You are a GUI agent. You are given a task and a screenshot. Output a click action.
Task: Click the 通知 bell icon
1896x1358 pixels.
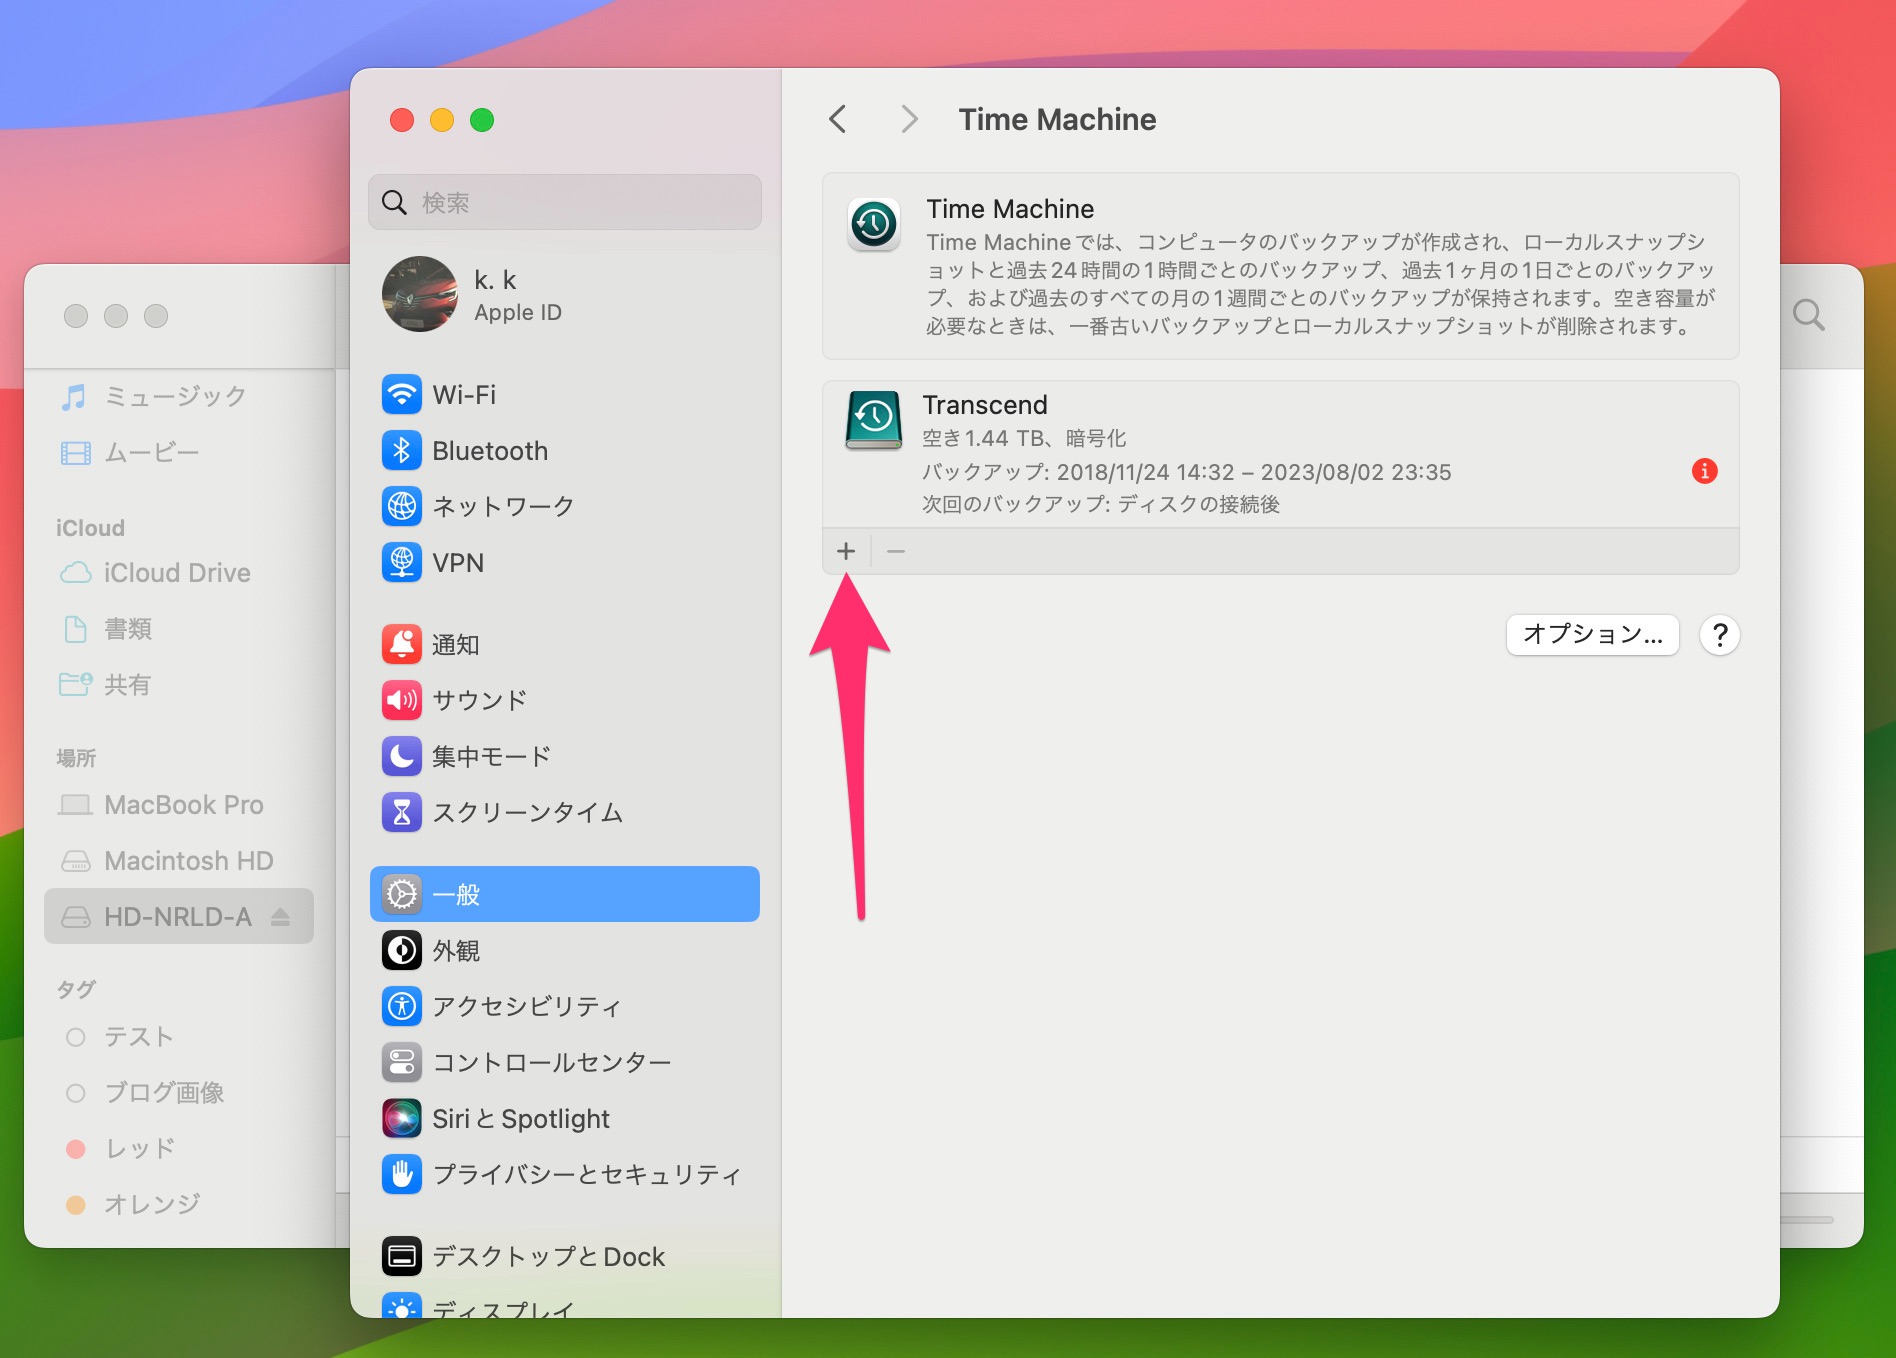401,645
